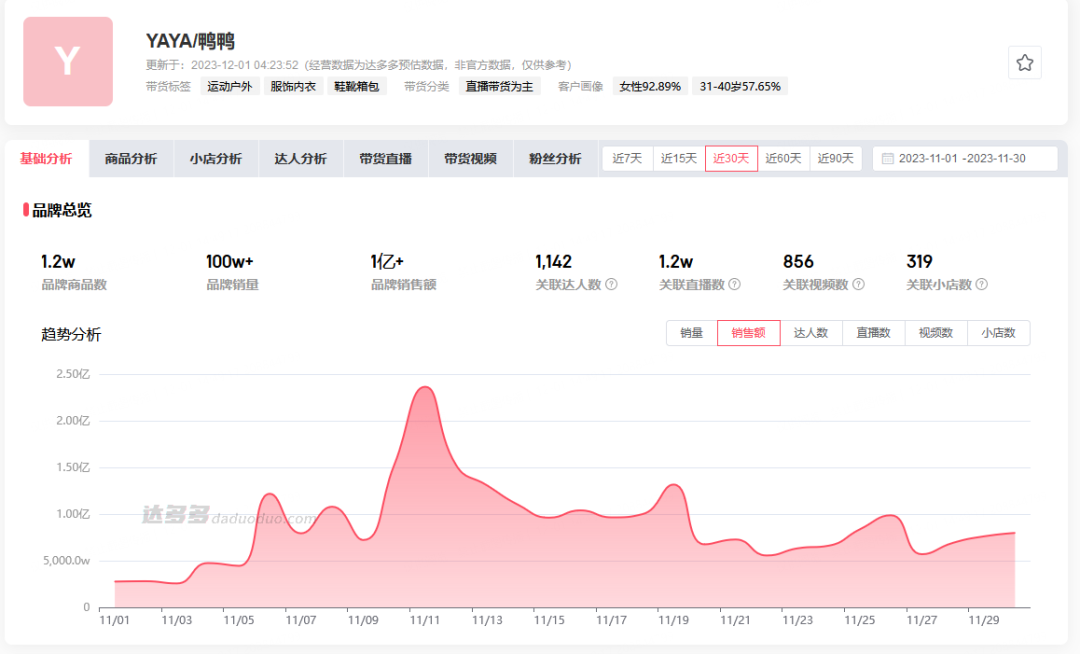This screenshot has height=654, width=1080.
Task: Click the chart peak at 11/11
Action: tap(424, 387)
